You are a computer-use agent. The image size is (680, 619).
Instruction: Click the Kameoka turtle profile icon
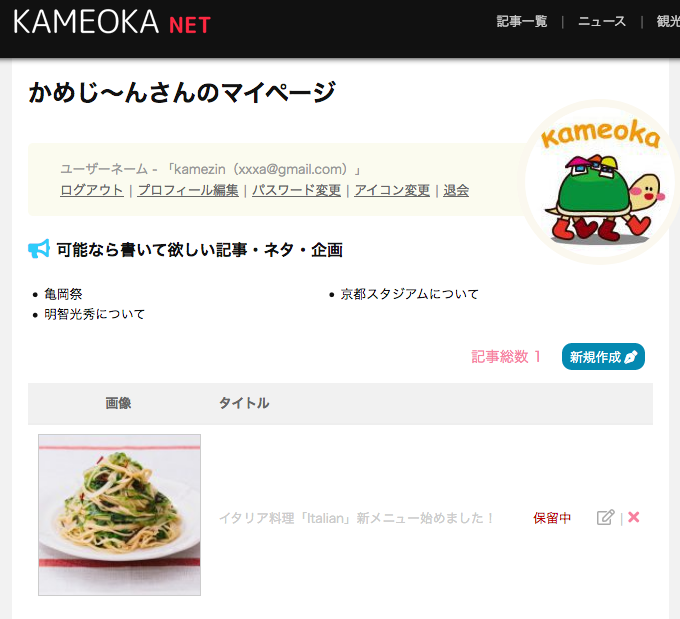coord(600,182)
